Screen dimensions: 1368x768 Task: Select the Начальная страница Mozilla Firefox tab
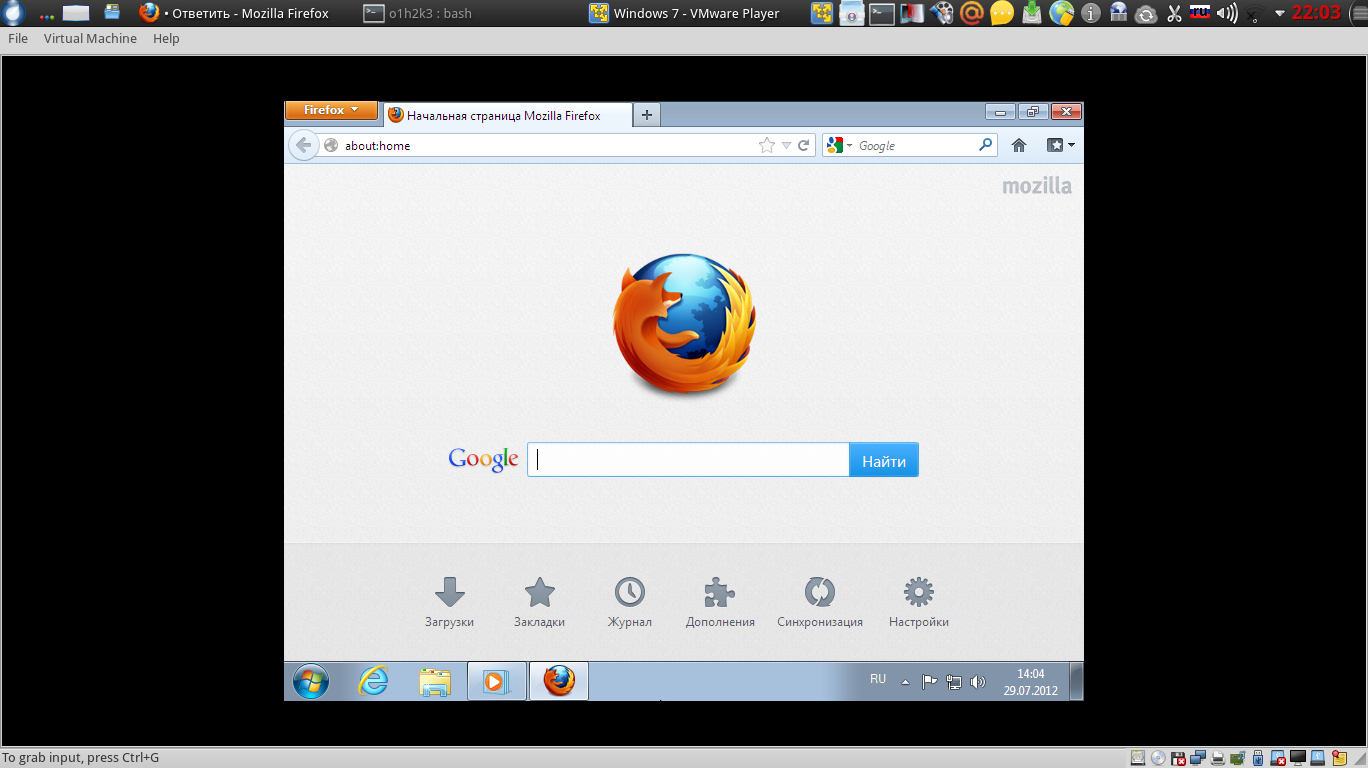coord(507,115)
